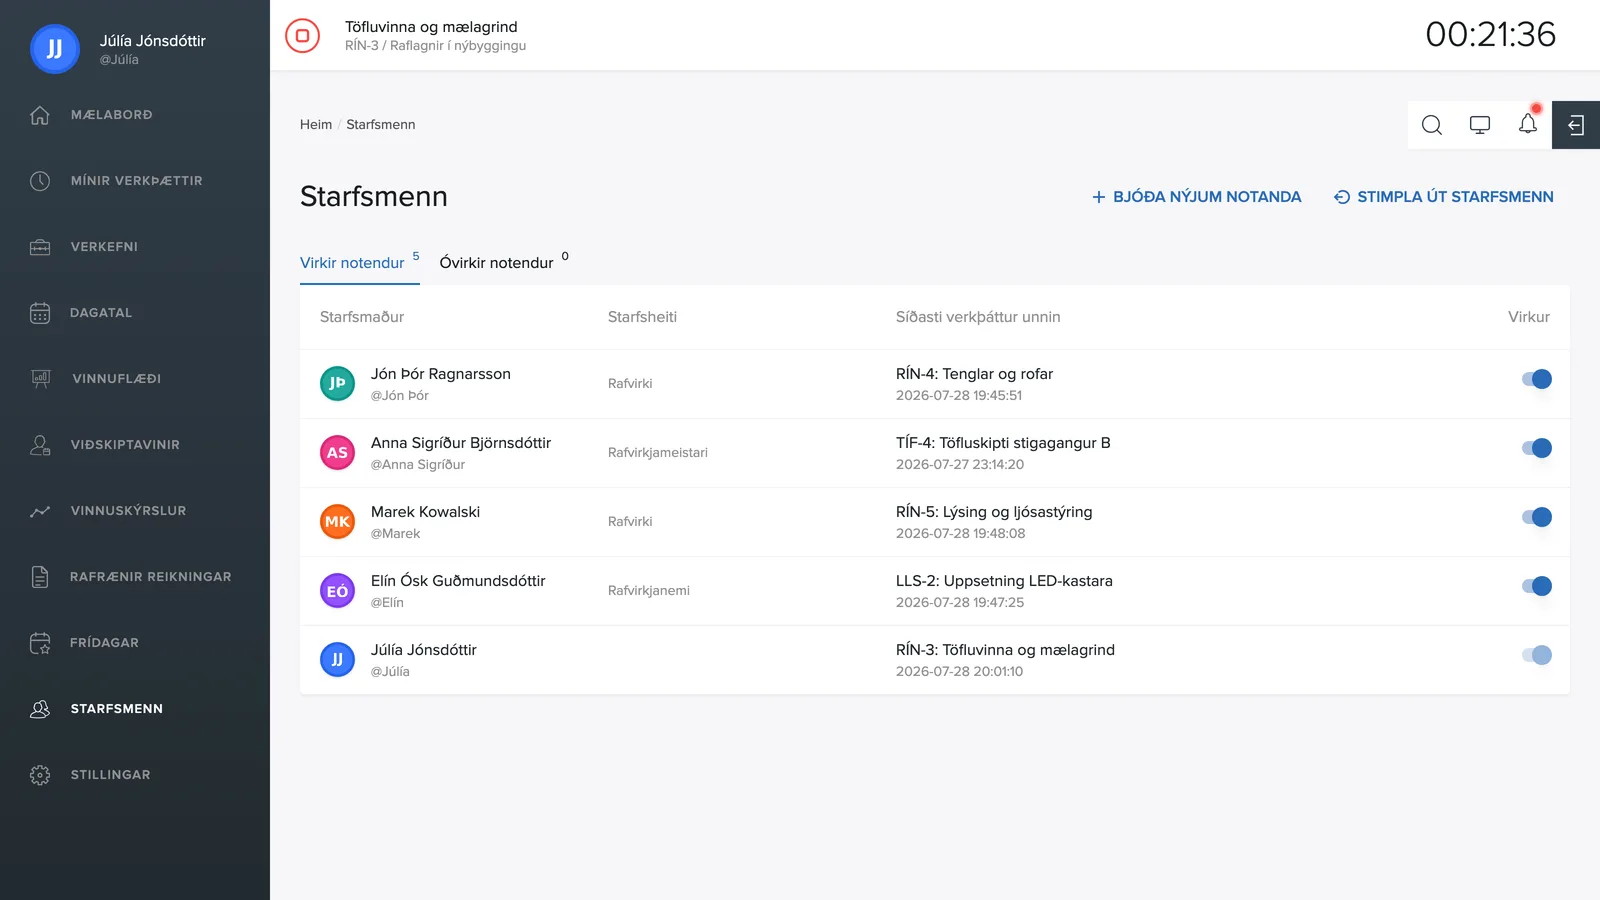1600x900 pixels.
Task: Click Elín Ósk's EÓ avatar
Action: [x=337, y=590]
